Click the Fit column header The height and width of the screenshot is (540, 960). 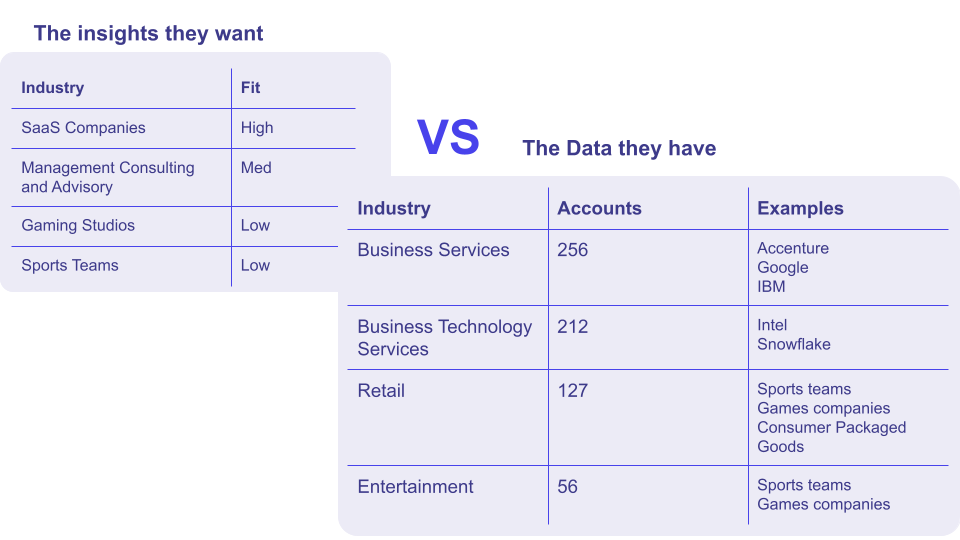250,88
